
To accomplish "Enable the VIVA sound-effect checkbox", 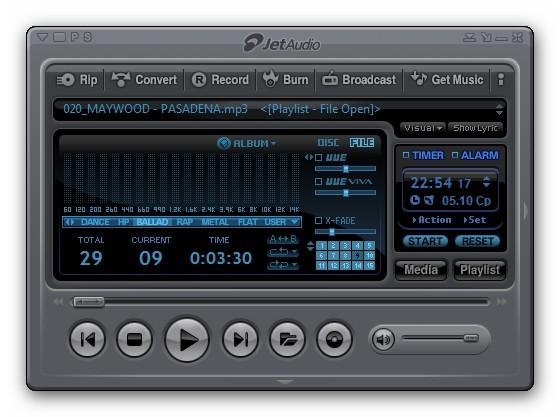I will coord(319,182).
